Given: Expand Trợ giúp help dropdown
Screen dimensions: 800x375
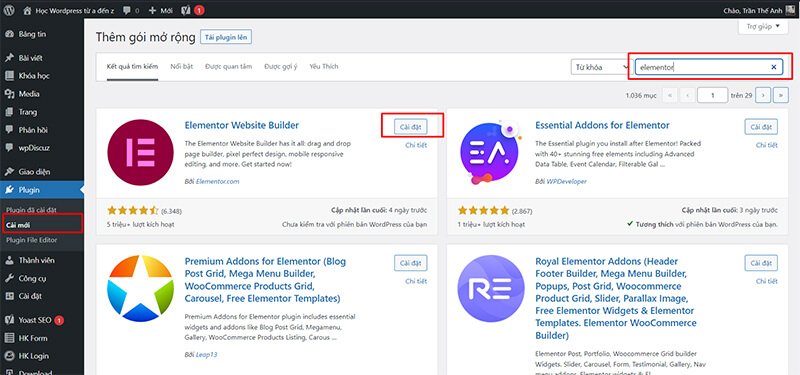Looking at the screenshot, I should (x=763, y=27).
